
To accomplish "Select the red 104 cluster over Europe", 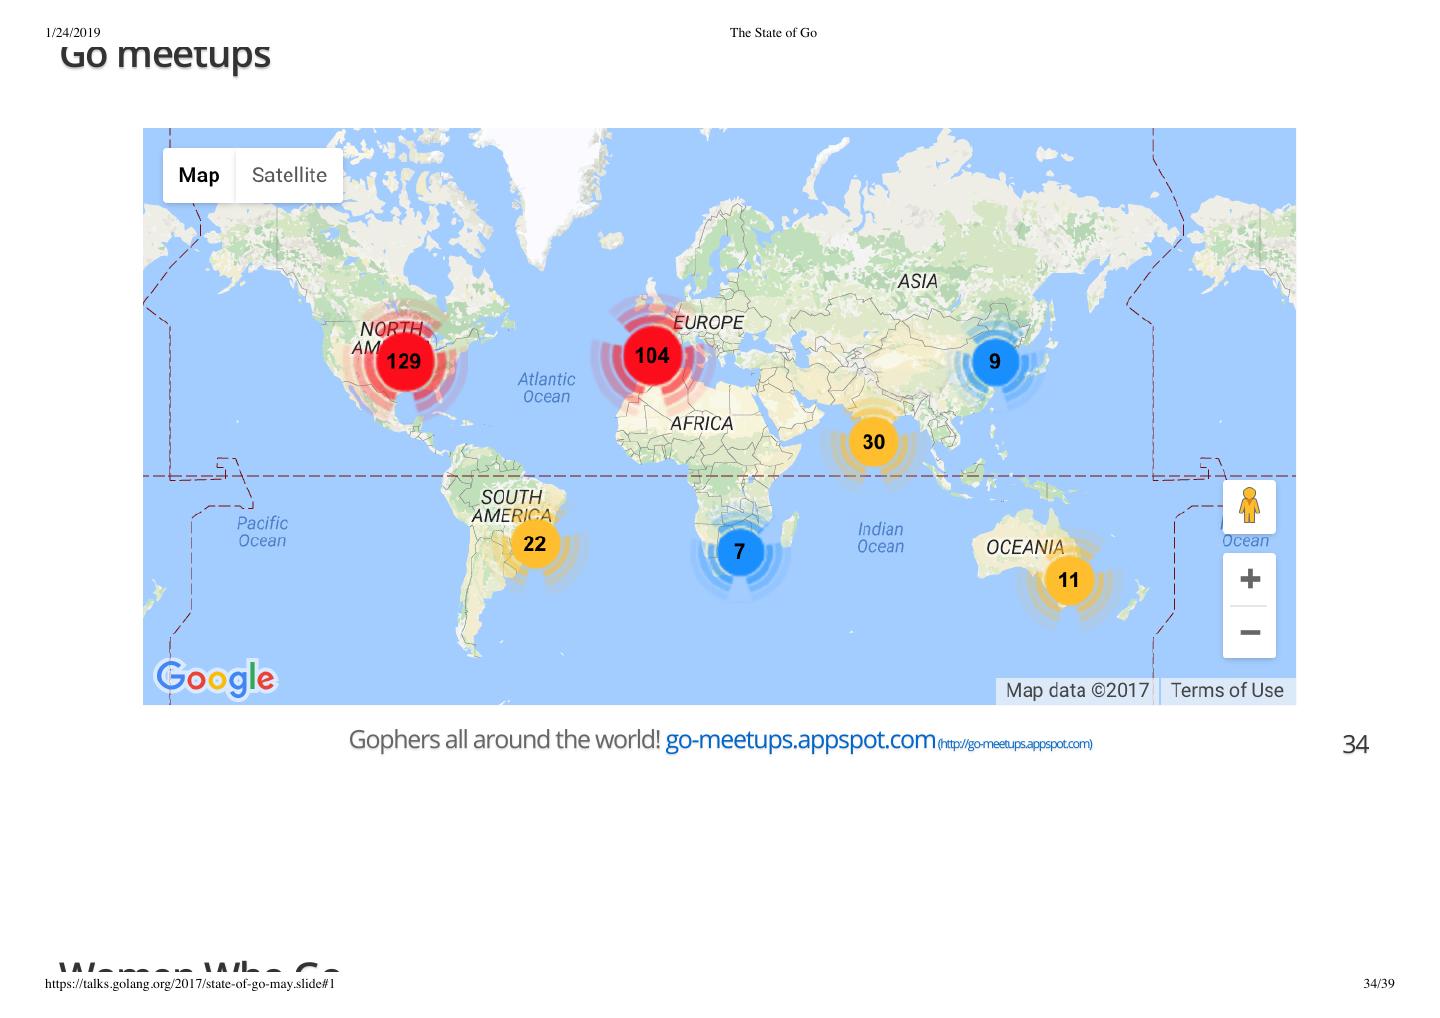I will pyautogui.click(x=652, y=355).
